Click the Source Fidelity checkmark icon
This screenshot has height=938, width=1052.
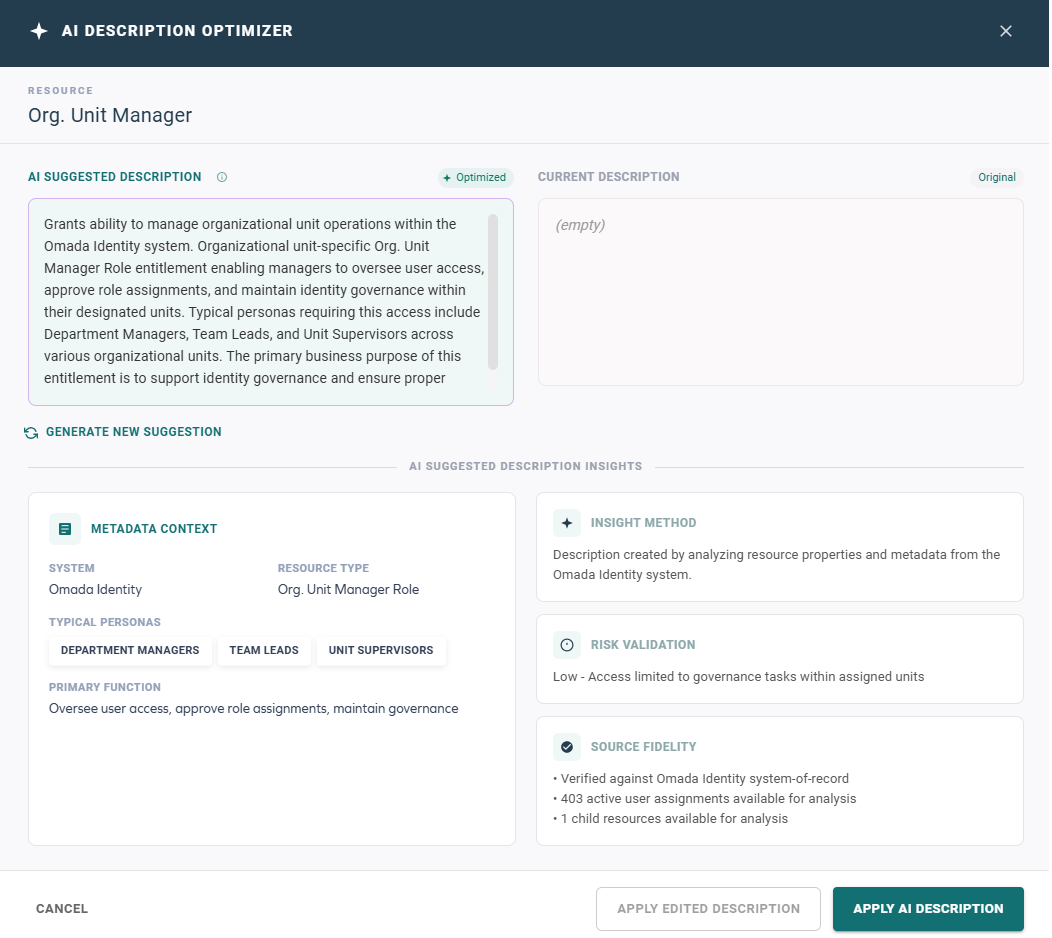pyautogui.click(x=567, y=747)
